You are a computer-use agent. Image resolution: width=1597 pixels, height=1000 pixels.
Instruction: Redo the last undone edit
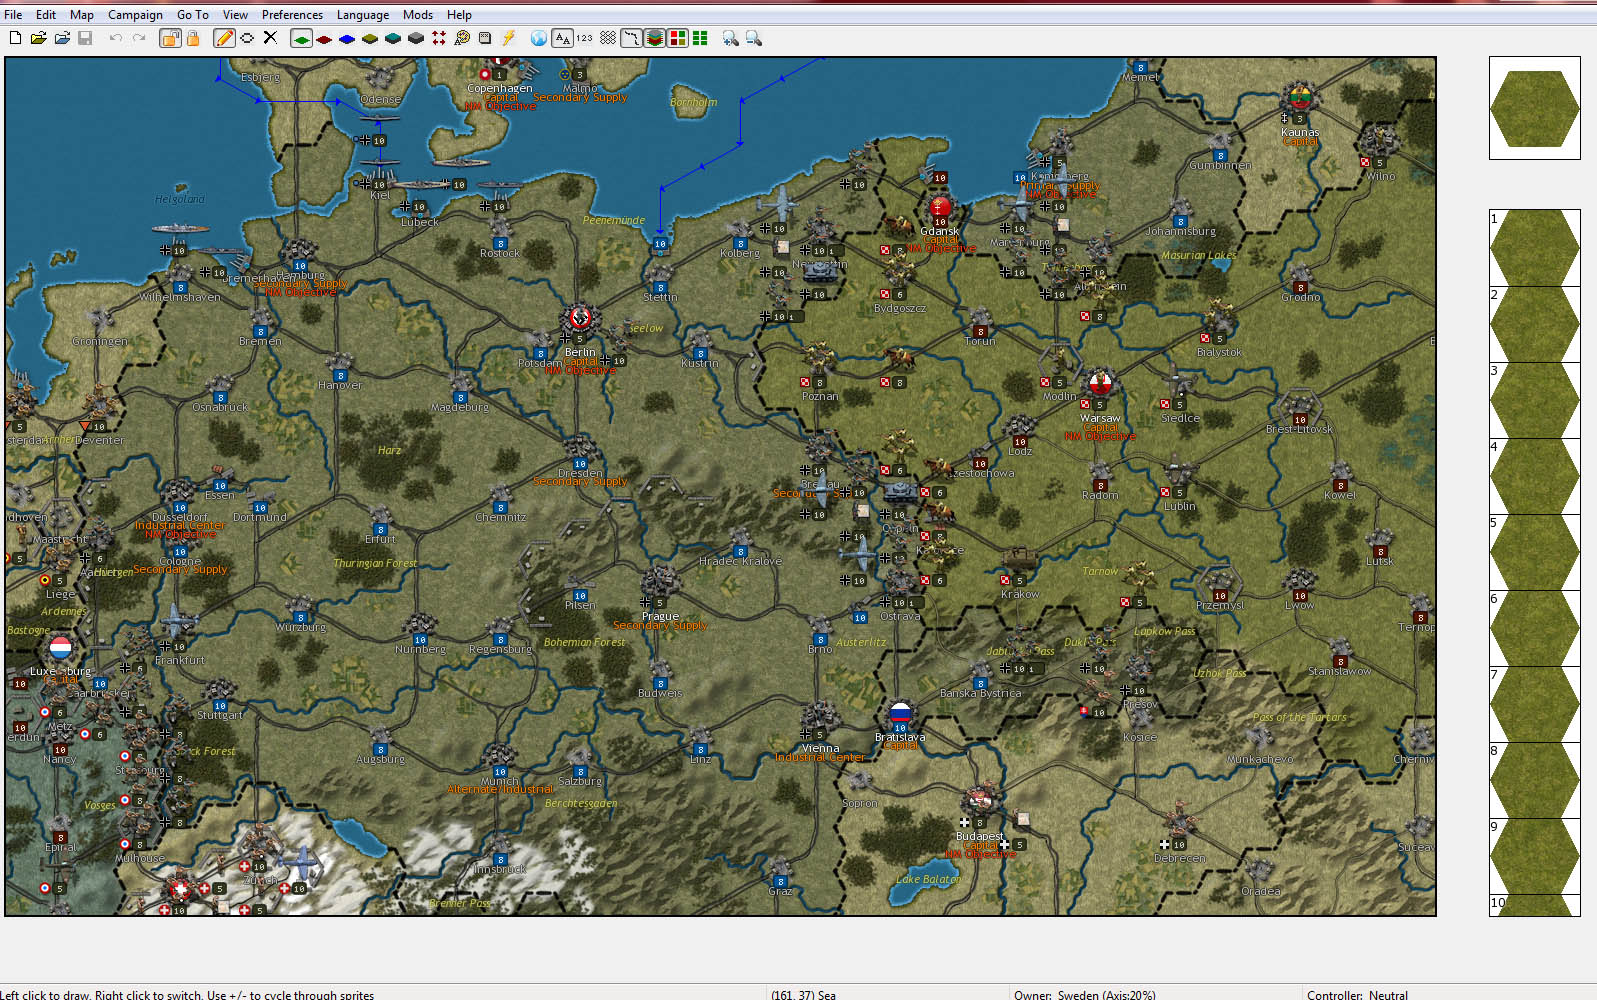coord(139,38)
